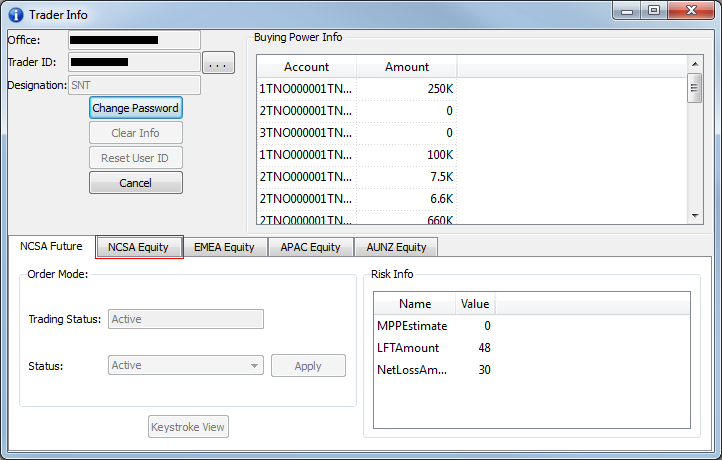Select the NCSA Future tab
This screenshot has width=722, height=460.
click(53, 246)
